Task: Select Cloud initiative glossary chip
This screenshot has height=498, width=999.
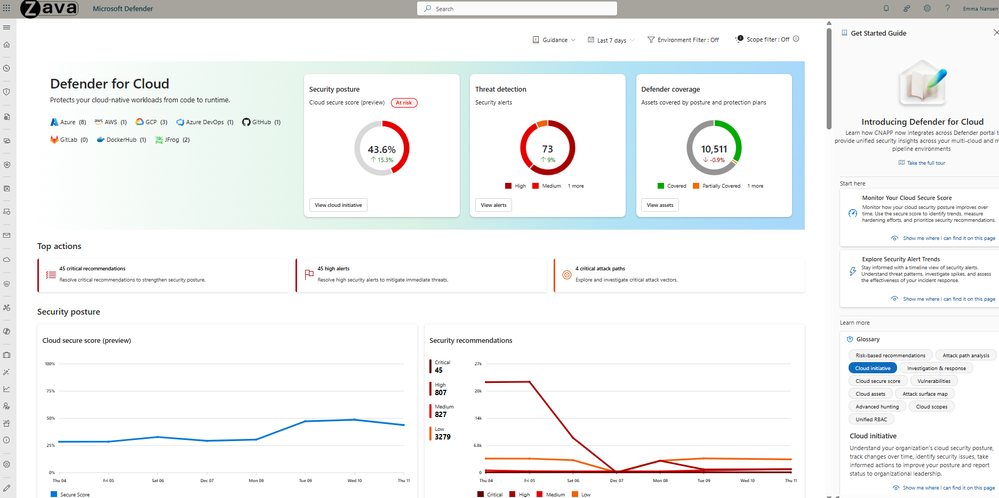Action: point(873,368)
